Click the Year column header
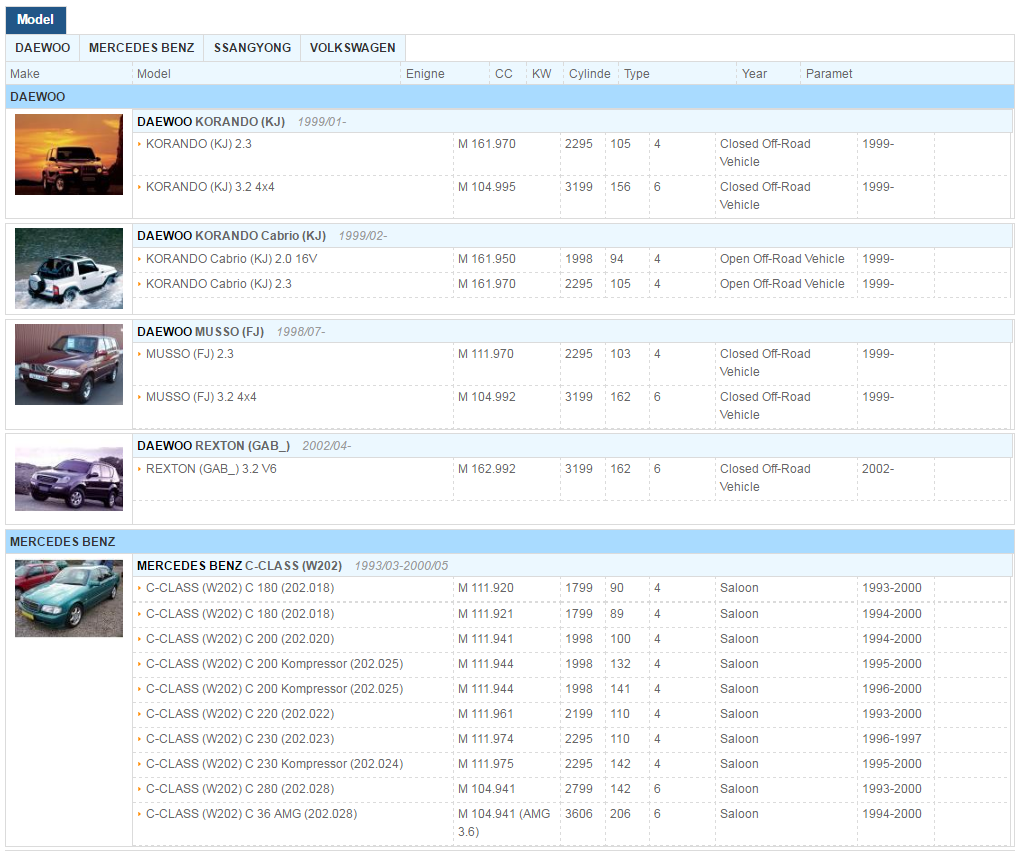The image size is (1023, 851). 754,74
